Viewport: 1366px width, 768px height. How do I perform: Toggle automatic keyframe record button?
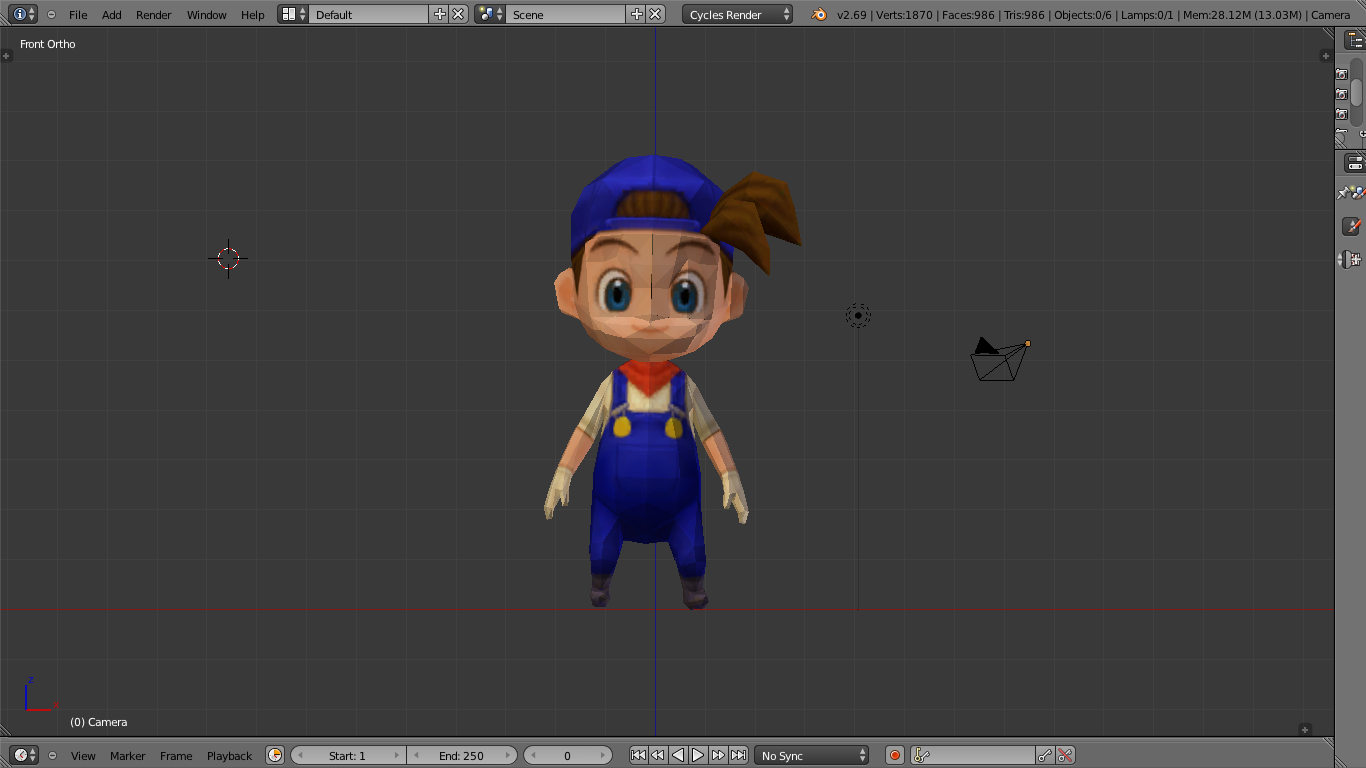point(895,755)
